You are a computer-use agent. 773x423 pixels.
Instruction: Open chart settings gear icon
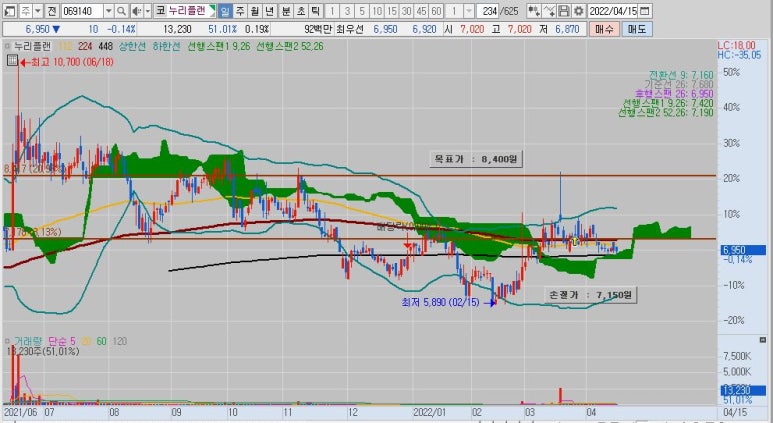click(x=579, y=10)
